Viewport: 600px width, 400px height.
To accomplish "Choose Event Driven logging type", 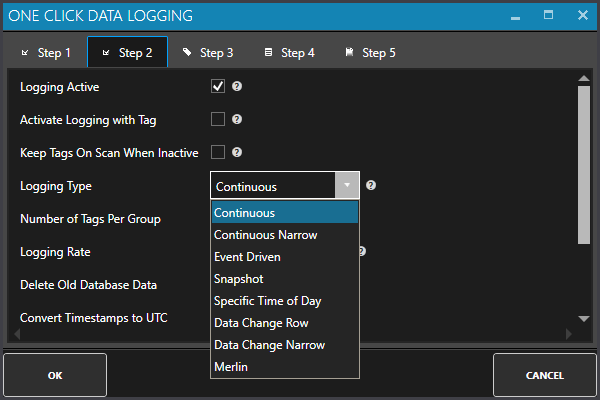I will click(247, 257).
